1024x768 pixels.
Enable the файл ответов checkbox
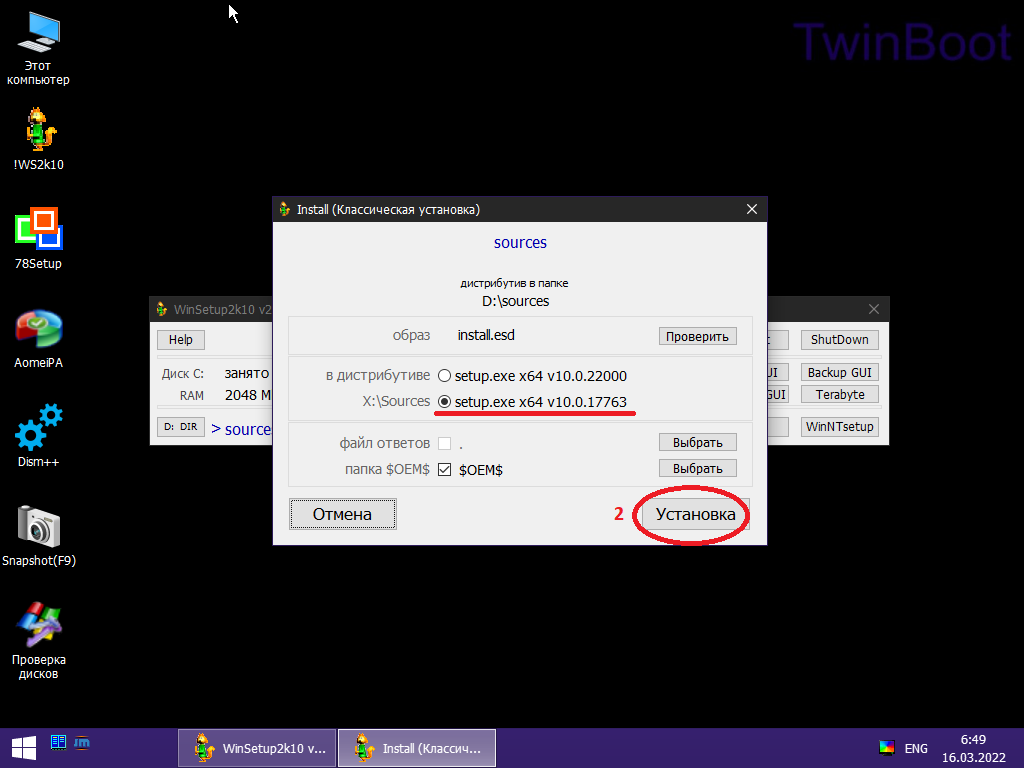click(444, 443)
